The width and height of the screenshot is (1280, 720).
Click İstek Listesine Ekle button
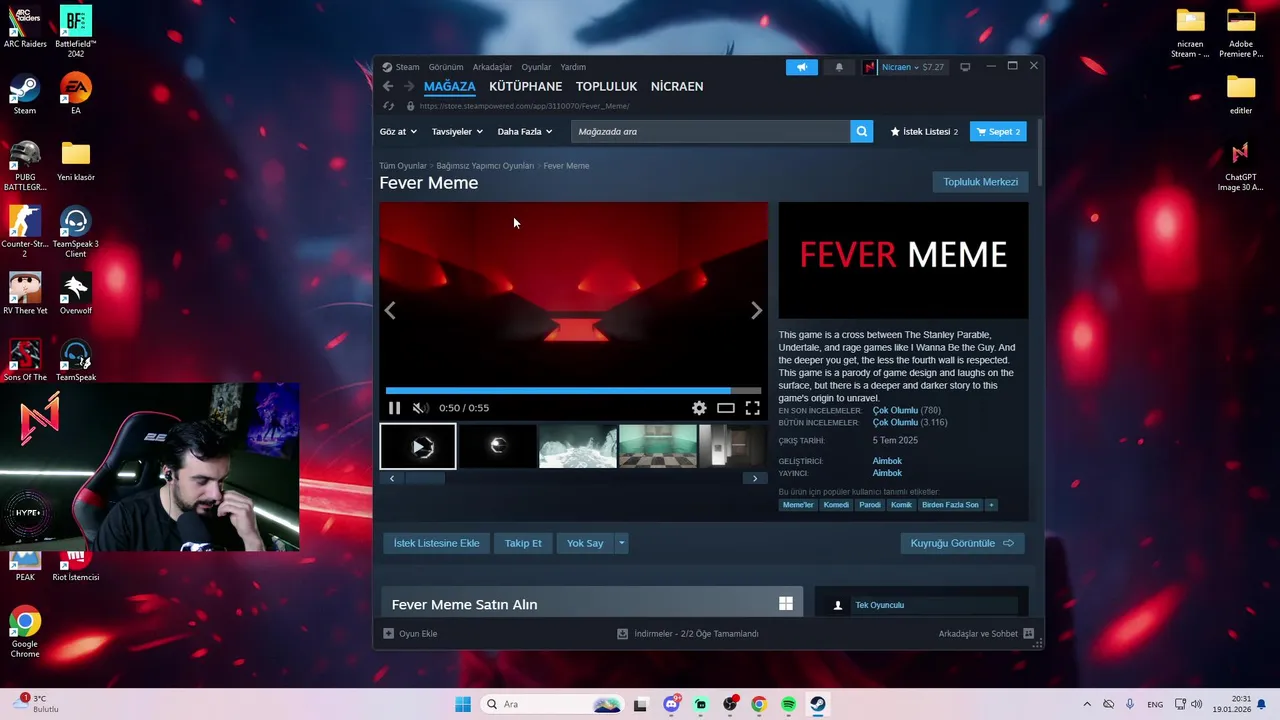click(436, 543)
